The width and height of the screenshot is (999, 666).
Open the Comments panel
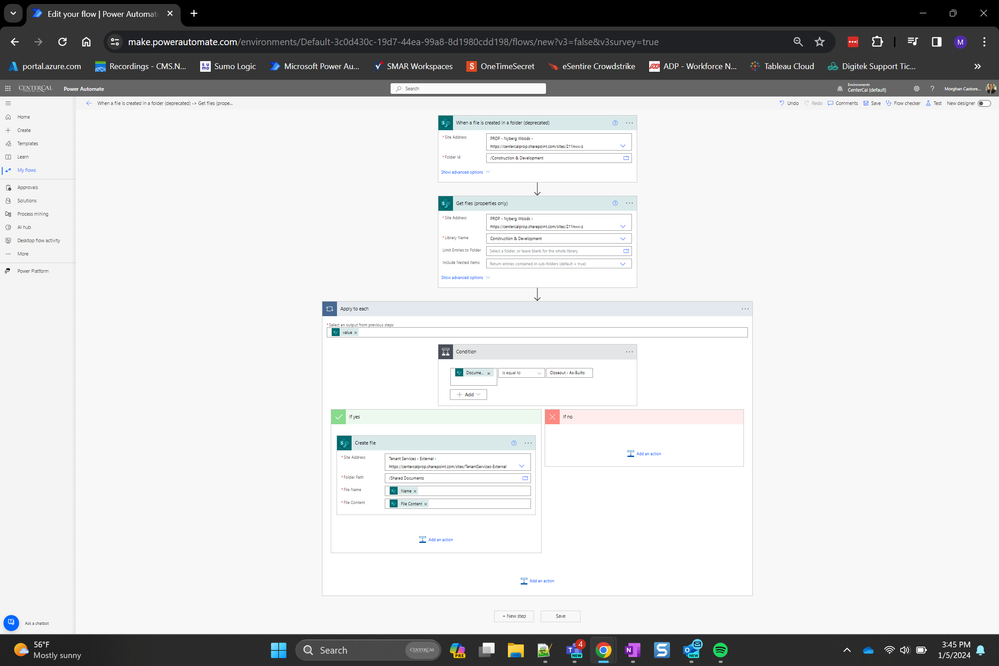pyautogui.click(x=842, y=103)
